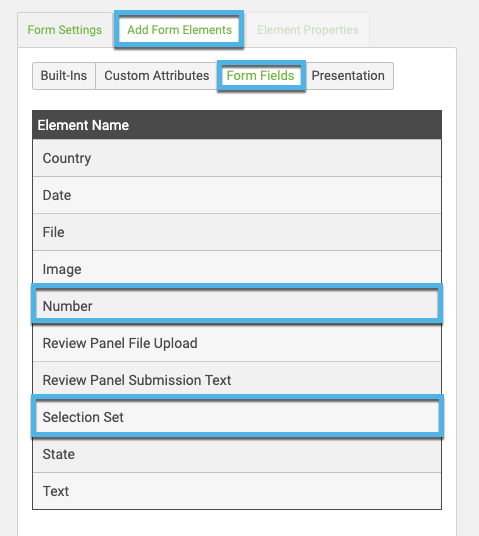
Task: Click the Element Name column header
Action: 237,125
